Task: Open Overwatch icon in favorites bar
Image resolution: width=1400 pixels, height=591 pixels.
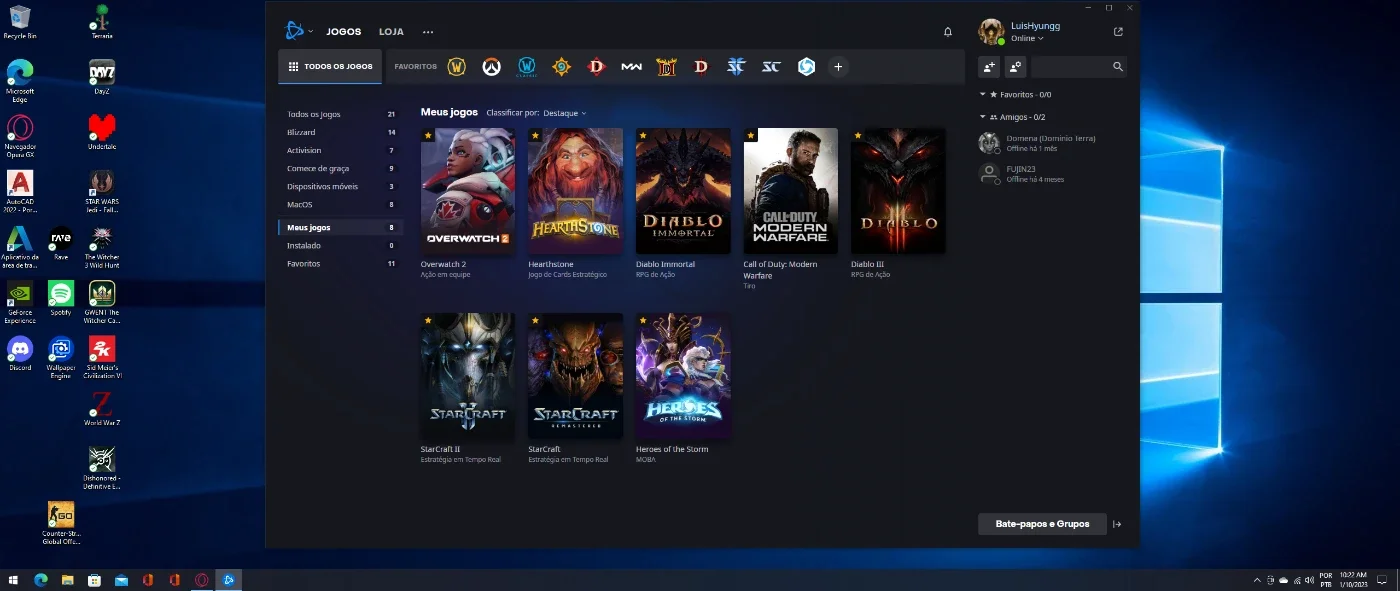Action: click(491, 67)
